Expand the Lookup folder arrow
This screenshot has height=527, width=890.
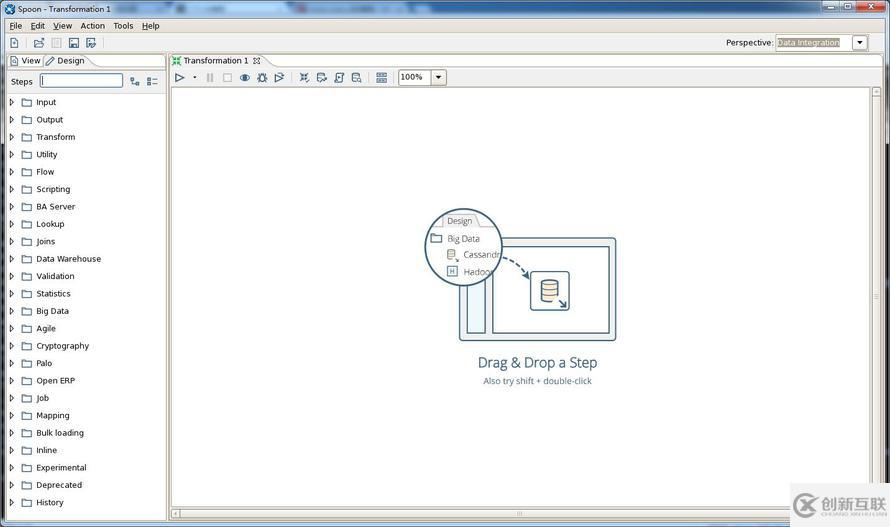(x=11, y=224)
